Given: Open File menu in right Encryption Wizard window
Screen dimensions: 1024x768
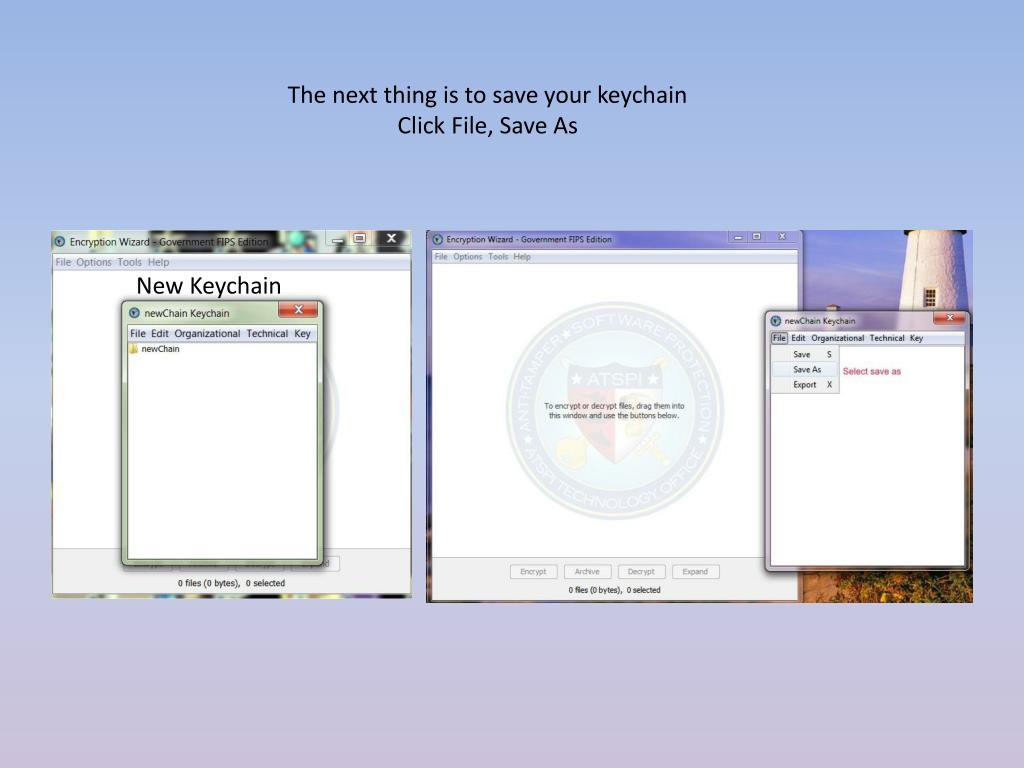Looking at the screenshot, I should click(x=441, y=257).
